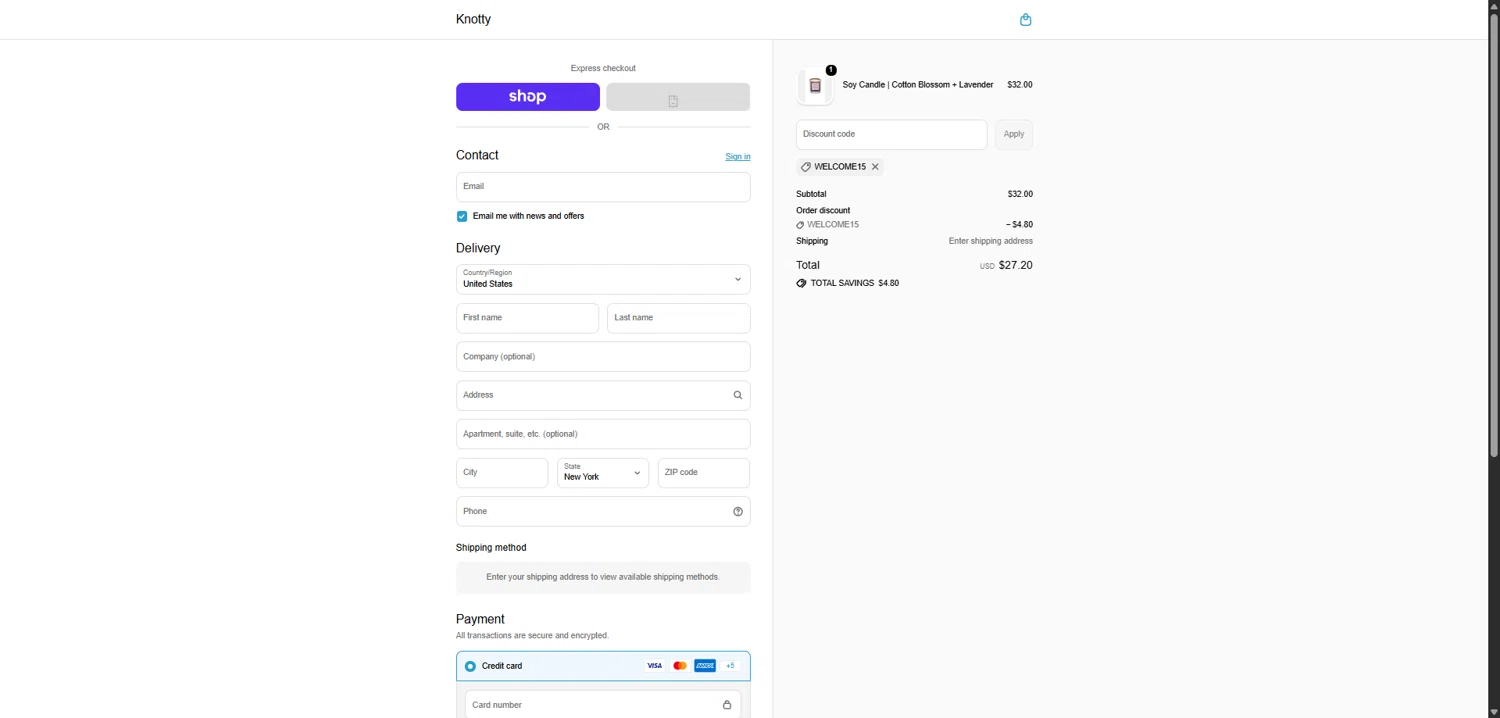Viewport: 1500px width, 718px height.
Task: Toggle Email me with news and offers
Action: [x=462, y=216]
